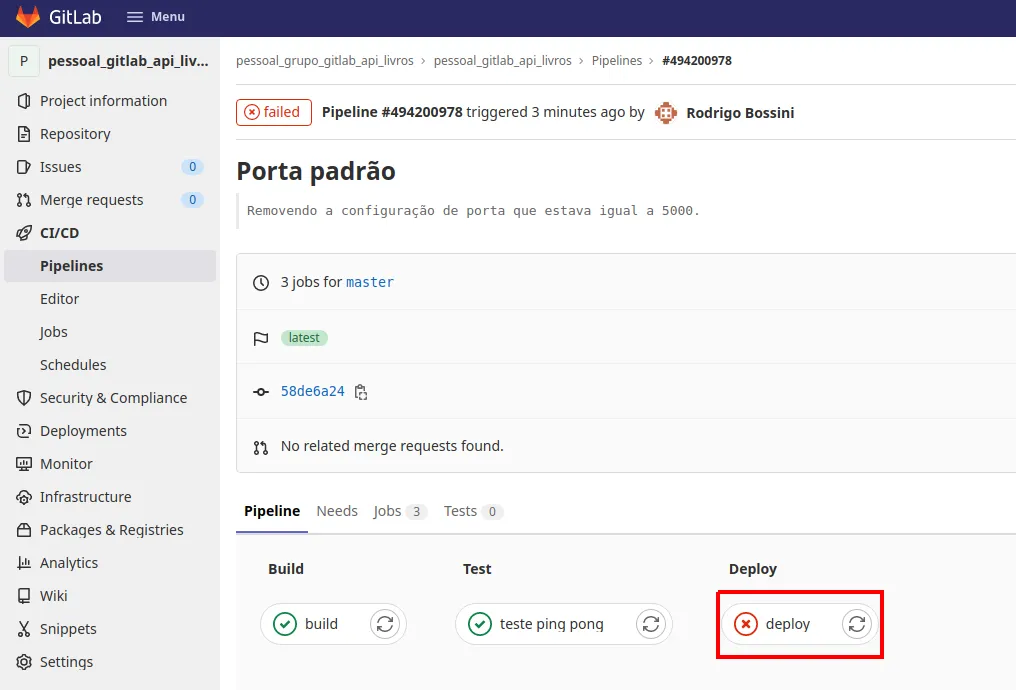Click the Wiki book icon
This screenshot has width=1016, height=690.
point(24,596)
